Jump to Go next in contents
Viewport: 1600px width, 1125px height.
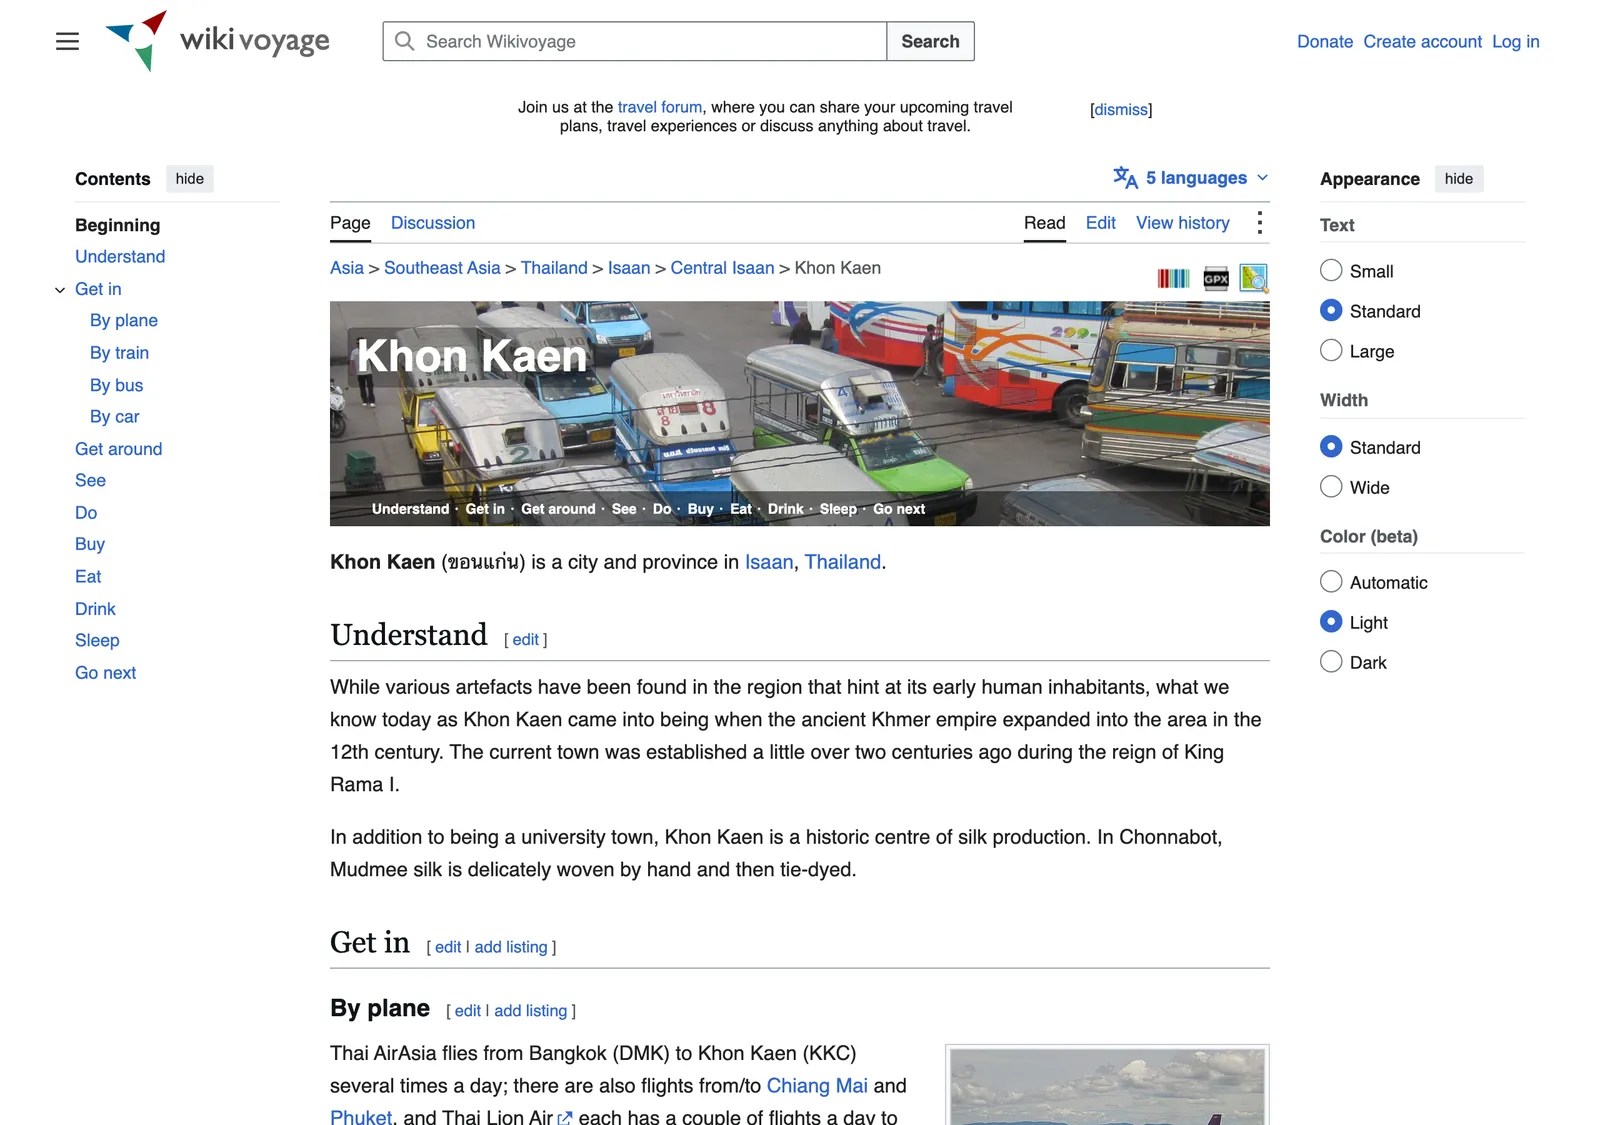click(x=106, y=673)
